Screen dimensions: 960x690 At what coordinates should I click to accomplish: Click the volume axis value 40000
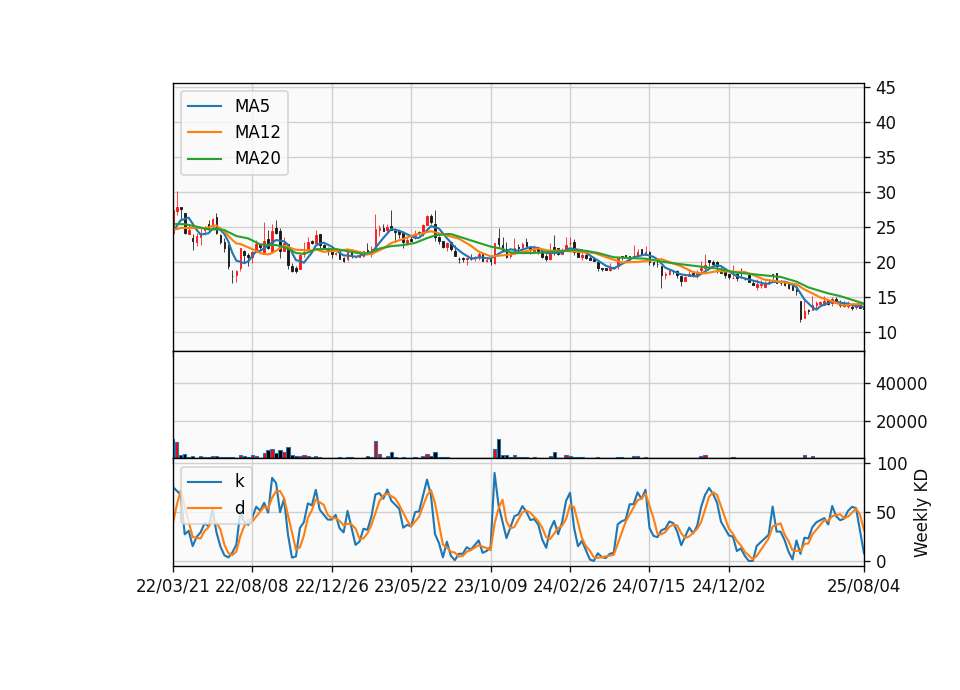click(901, 384)
